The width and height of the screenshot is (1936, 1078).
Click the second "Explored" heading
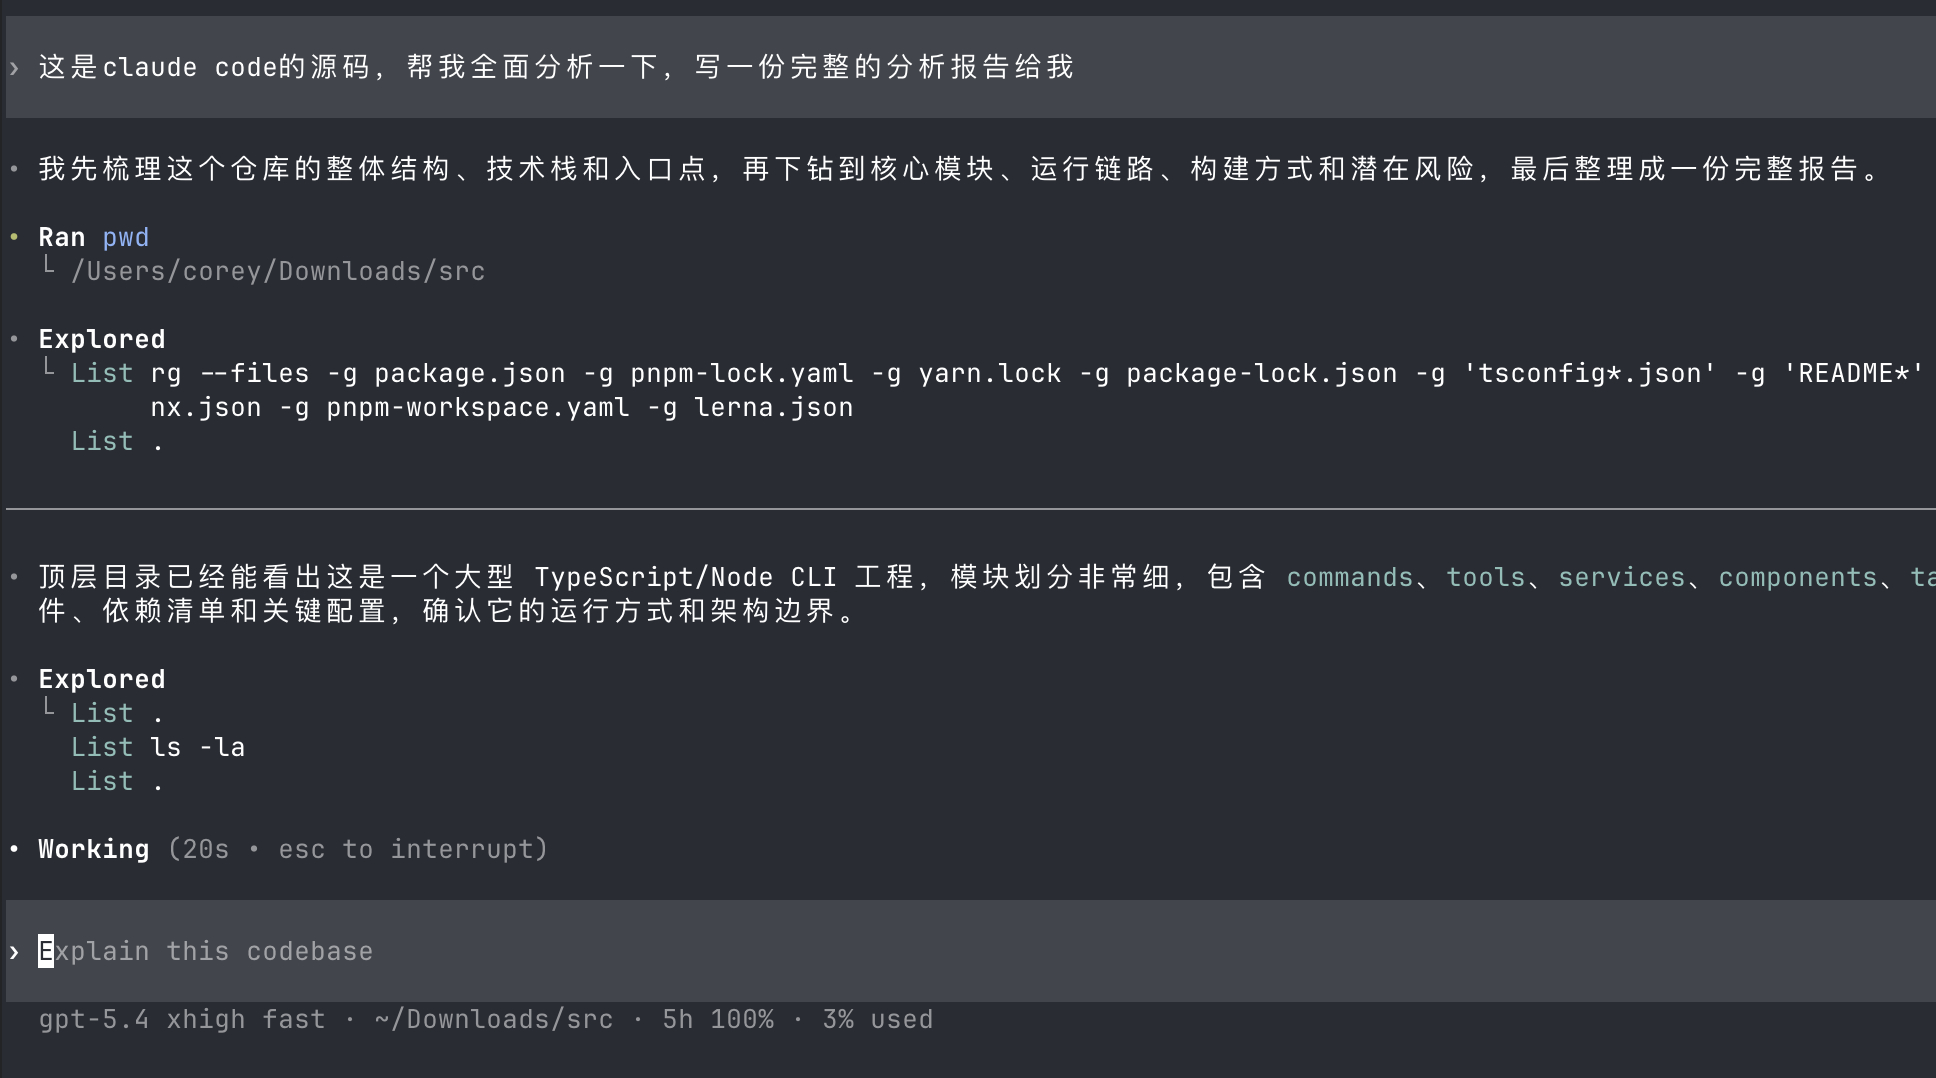[x=101, y=680]
